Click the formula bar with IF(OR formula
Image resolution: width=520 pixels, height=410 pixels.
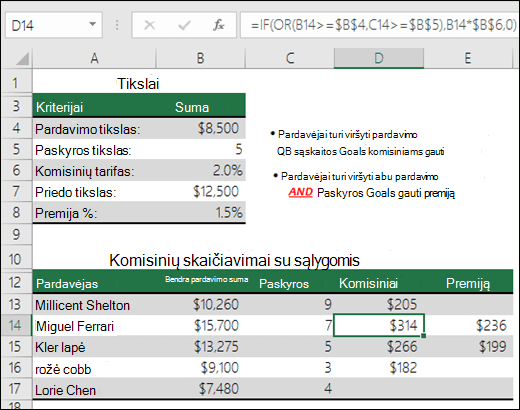pos(379,25)
